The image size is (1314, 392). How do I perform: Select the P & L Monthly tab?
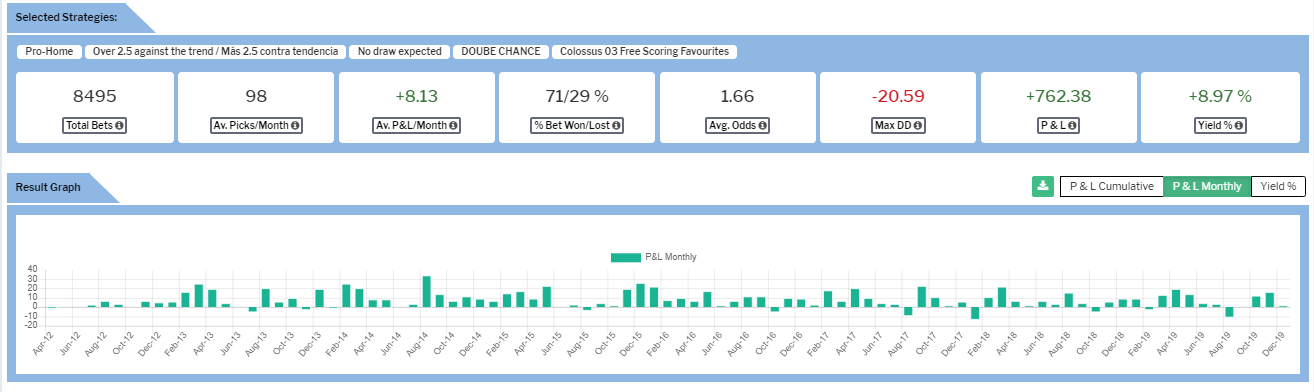(1207, 186)
